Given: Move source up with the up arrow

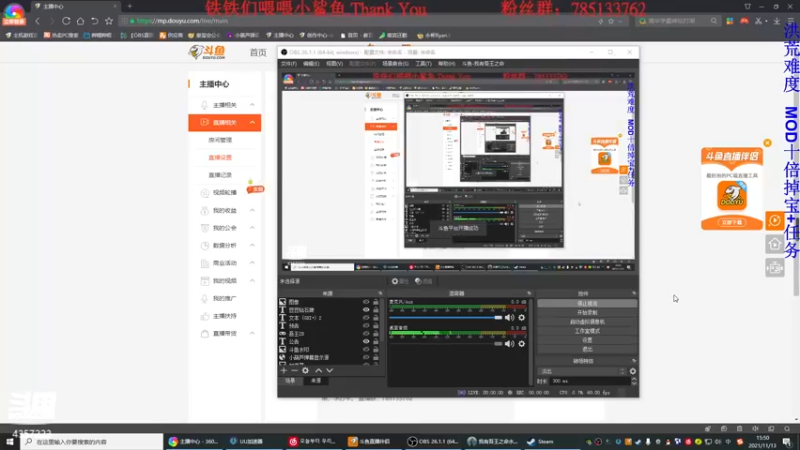Looking at the screenshot, I should (318, 370).
